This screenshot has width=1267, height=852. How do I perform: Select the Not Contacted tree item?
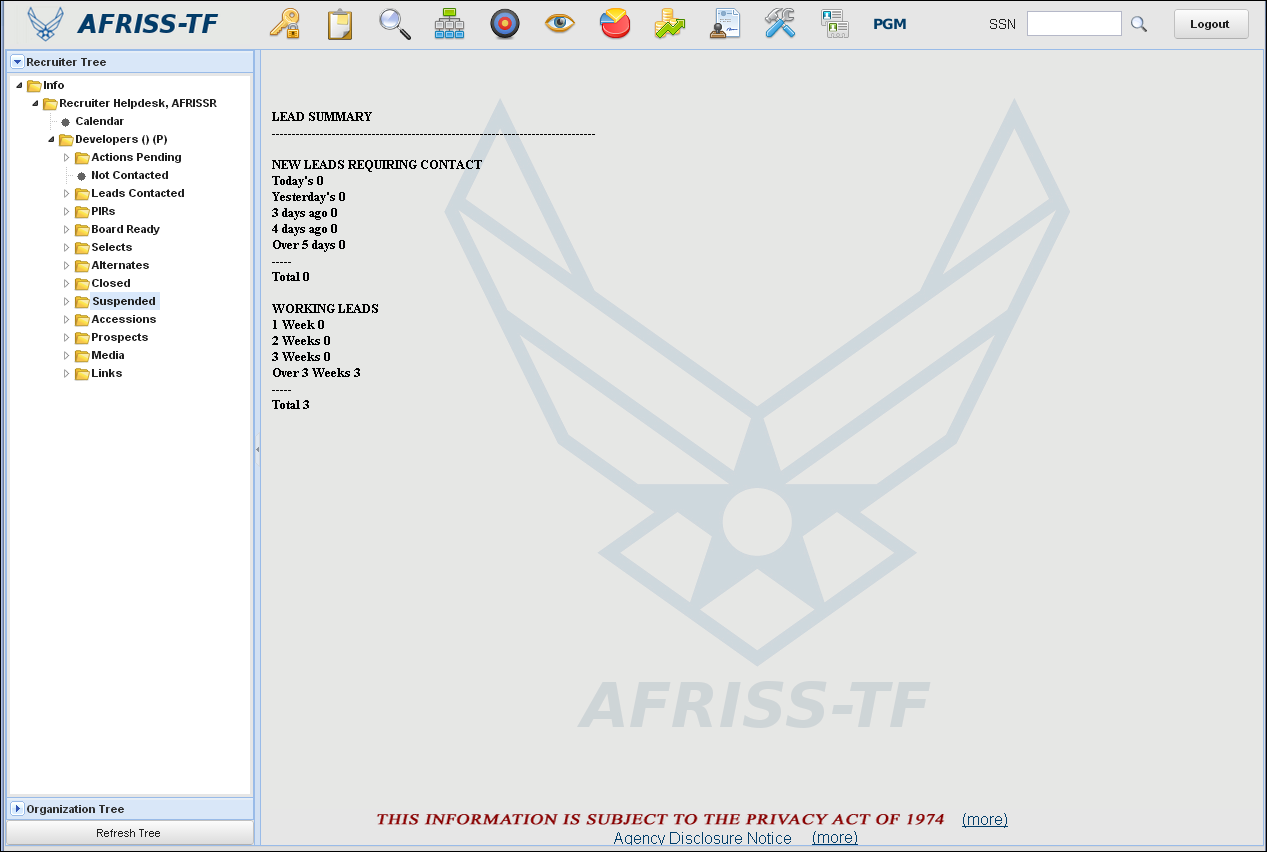coord(130,175)
